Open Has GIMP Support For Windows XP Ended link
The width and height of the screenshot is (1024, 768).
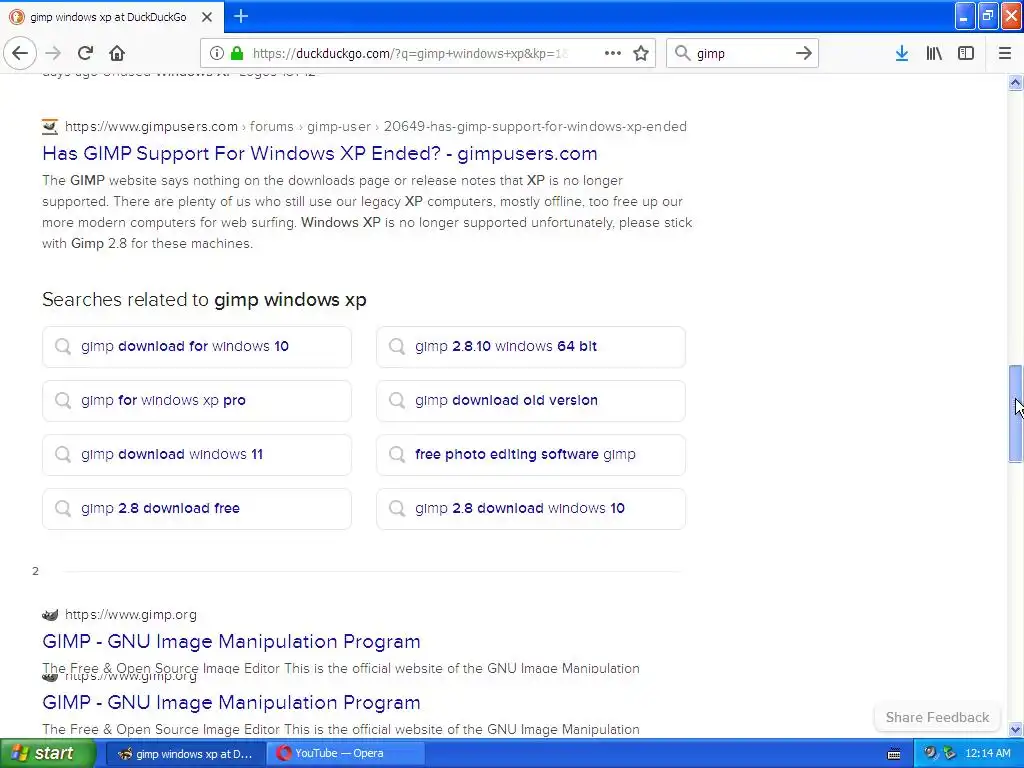319,153
